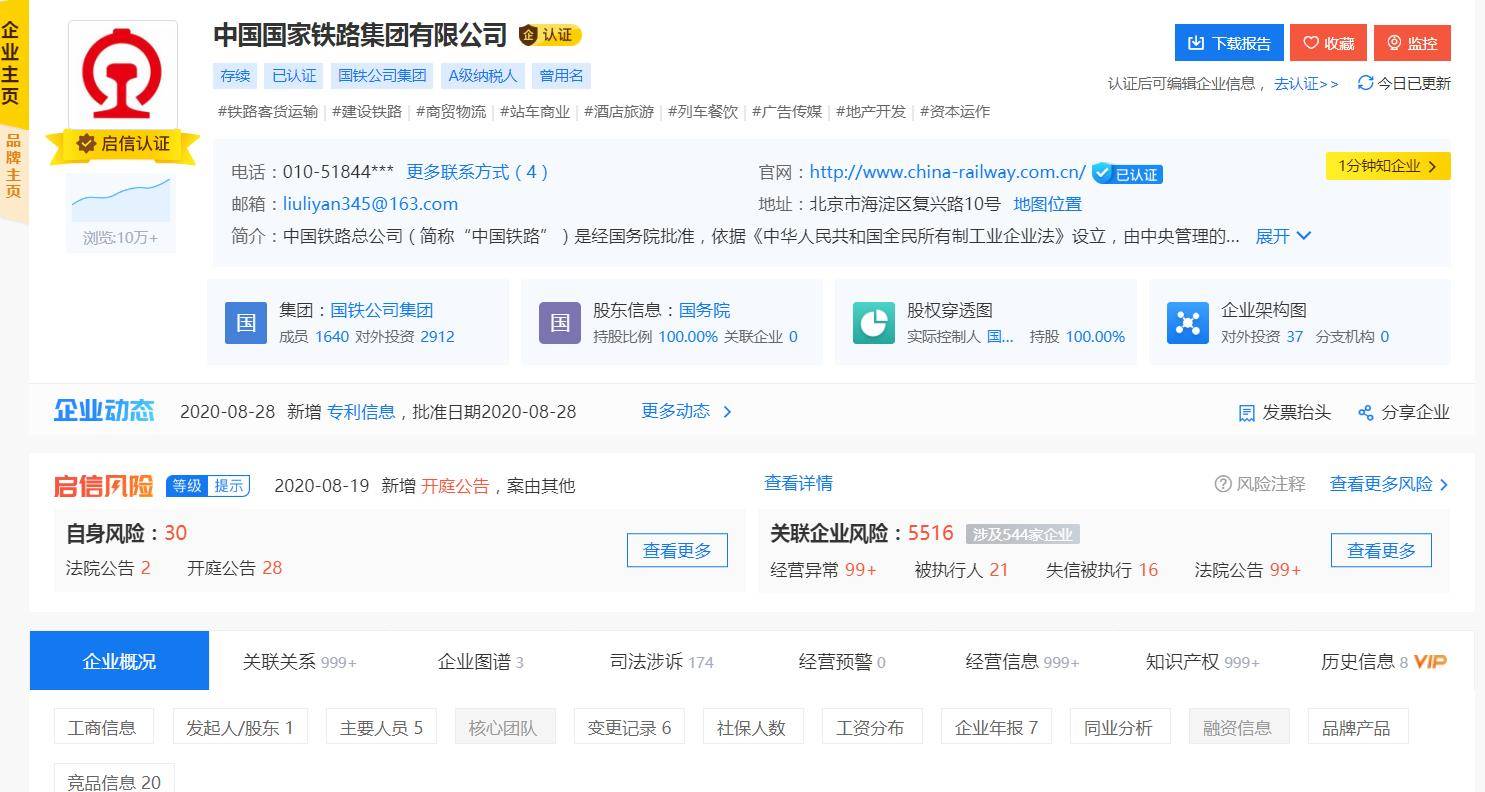Viewport: 1485px width, 792px height.
Task: Open the china-railway.com.cn website link
Action: (947, 172)
